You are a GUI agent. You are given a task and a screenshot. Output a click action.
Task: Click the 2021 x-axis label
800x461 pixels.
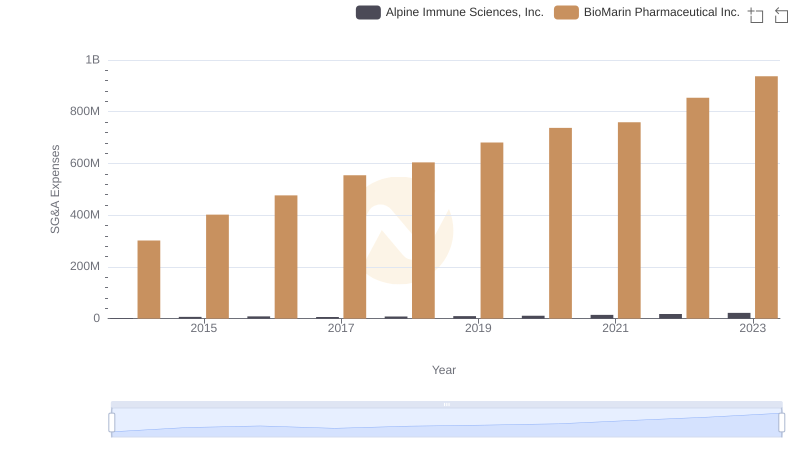(615, 328)
